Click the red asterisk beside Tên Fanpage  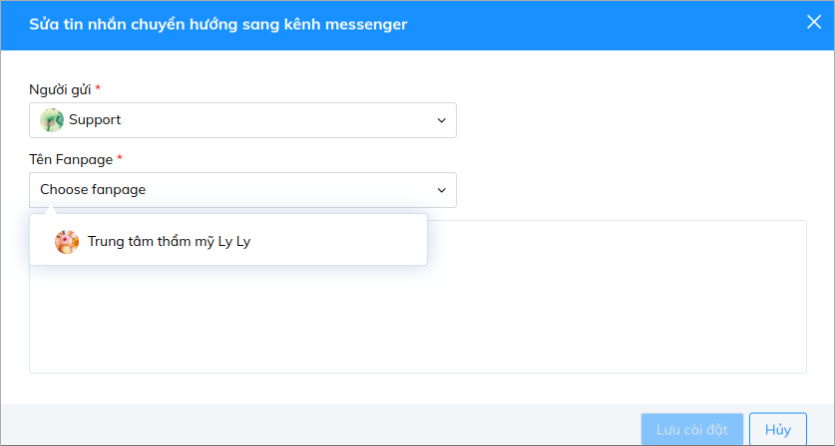(x=120, y=156)
